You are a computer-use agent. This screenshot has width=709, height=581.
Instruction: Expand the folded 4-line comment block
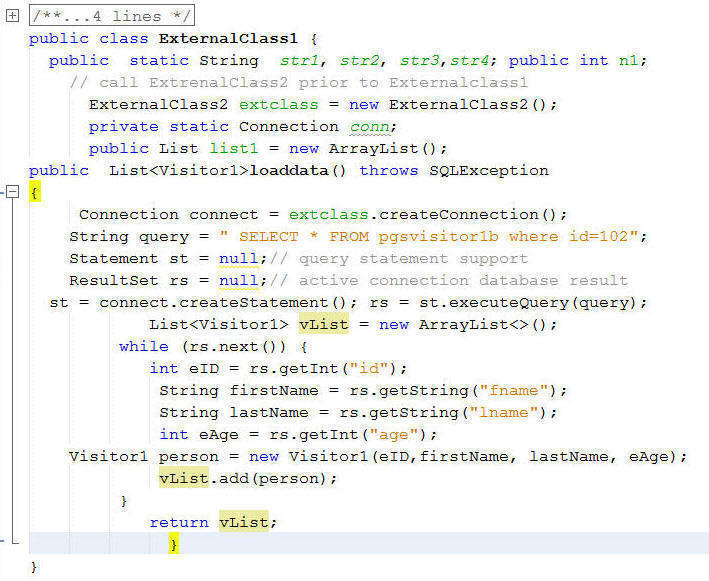coord(12,16)
